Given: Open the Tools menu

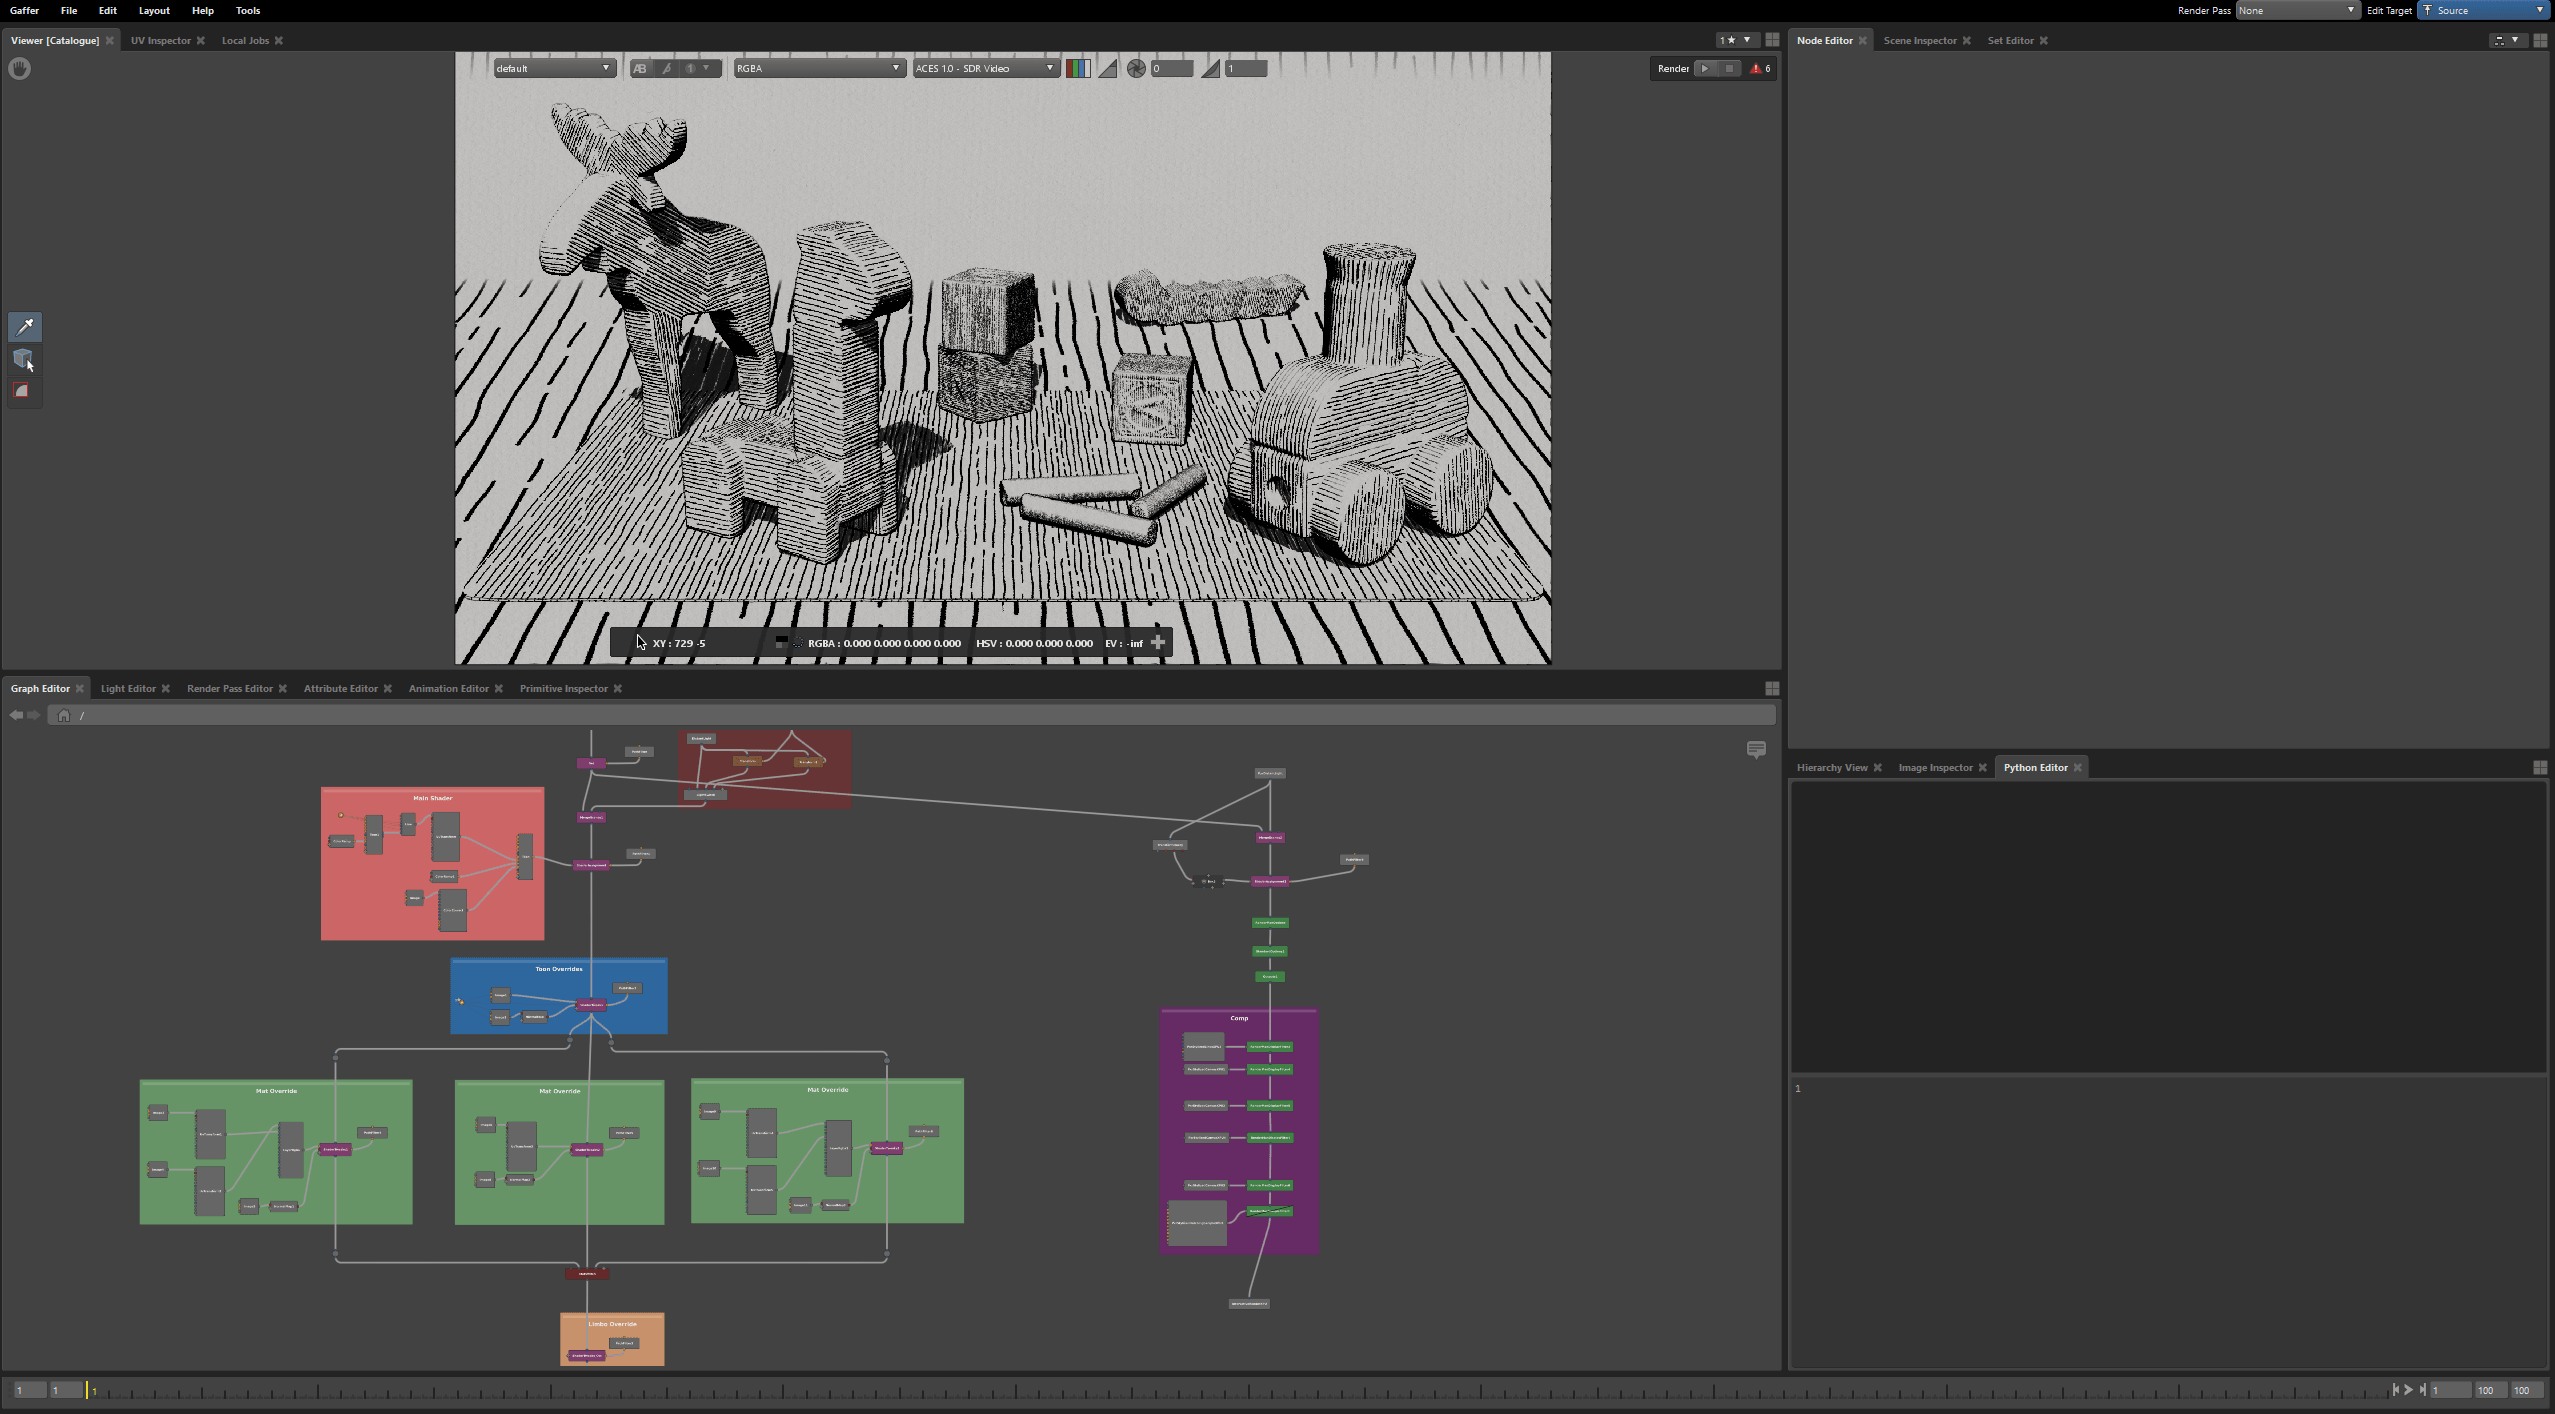Looking at the screenshot, I should tap(248, 10).
